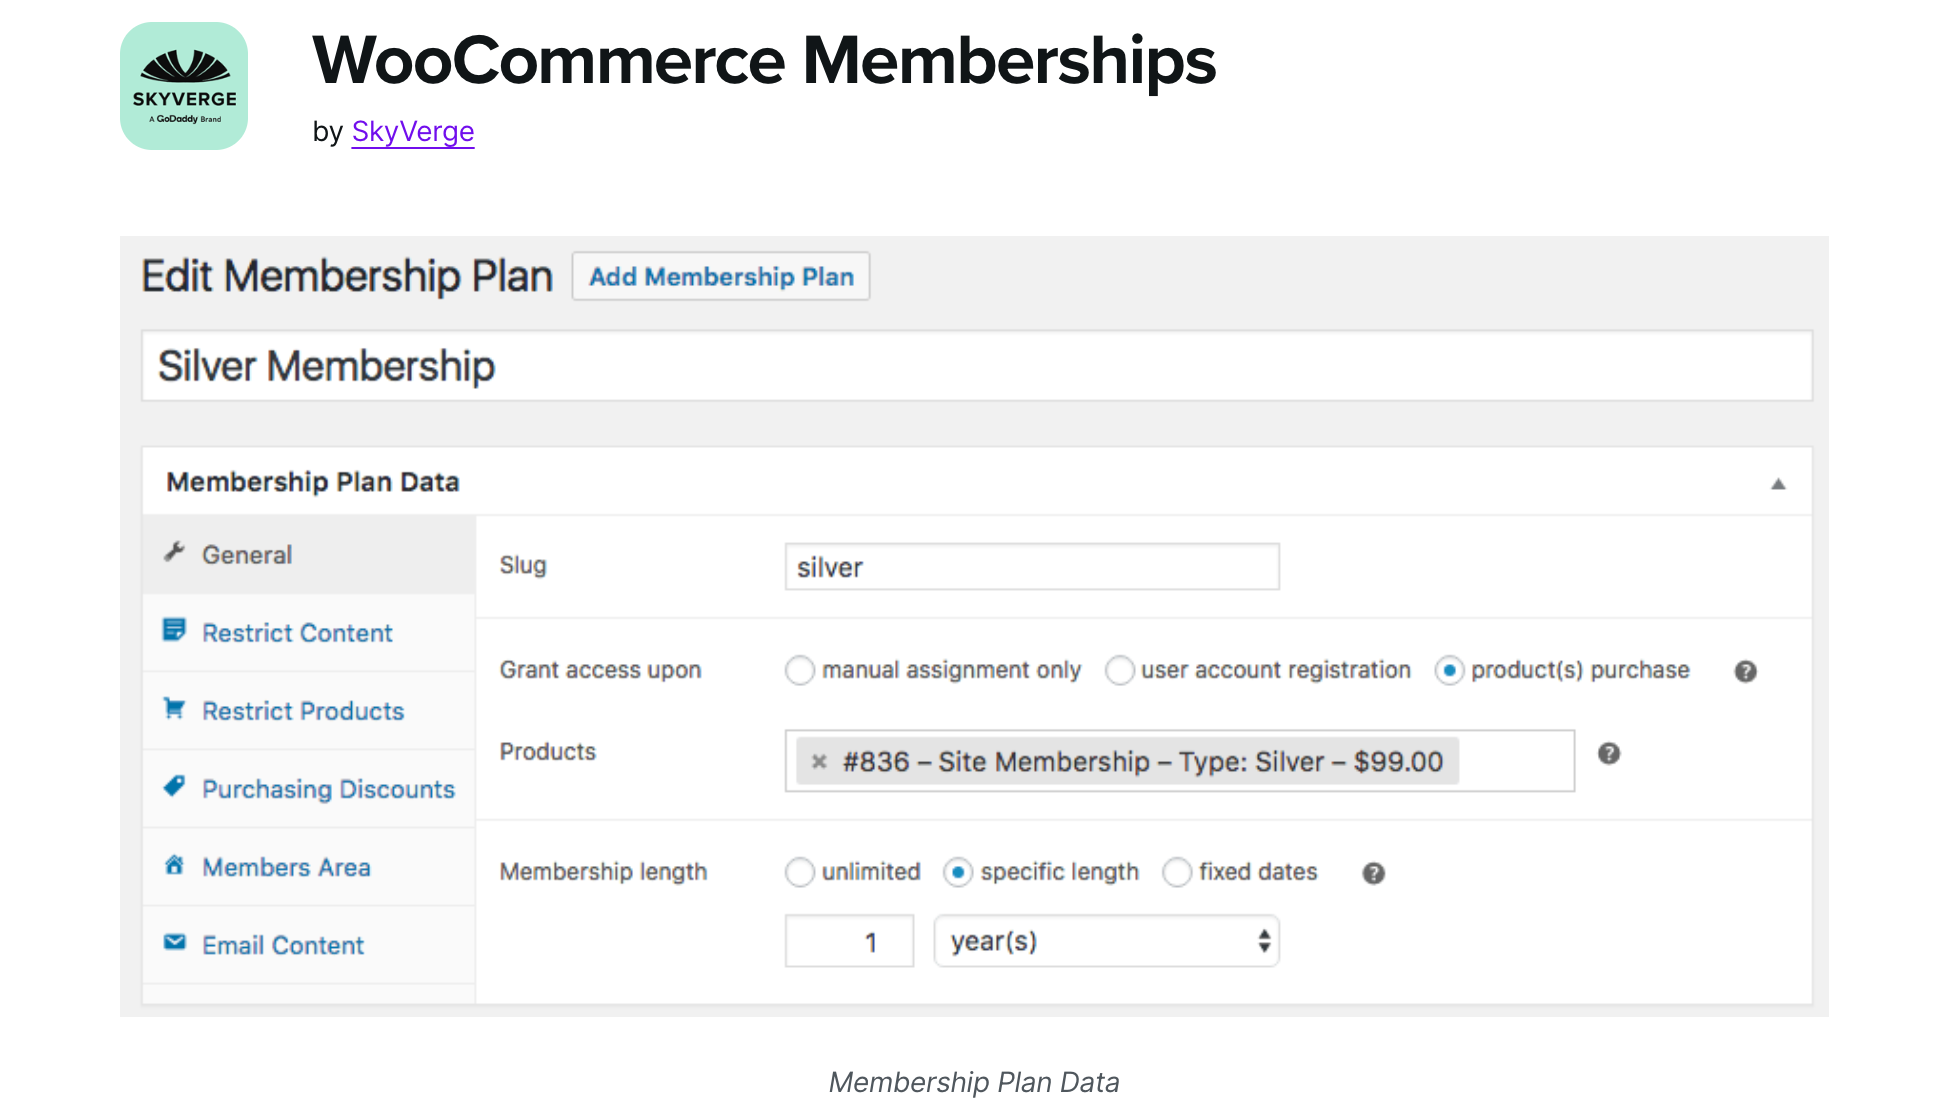The image size is (1952, 1106).
Task: Open the Members Area home icon
Action: (174, 865)
